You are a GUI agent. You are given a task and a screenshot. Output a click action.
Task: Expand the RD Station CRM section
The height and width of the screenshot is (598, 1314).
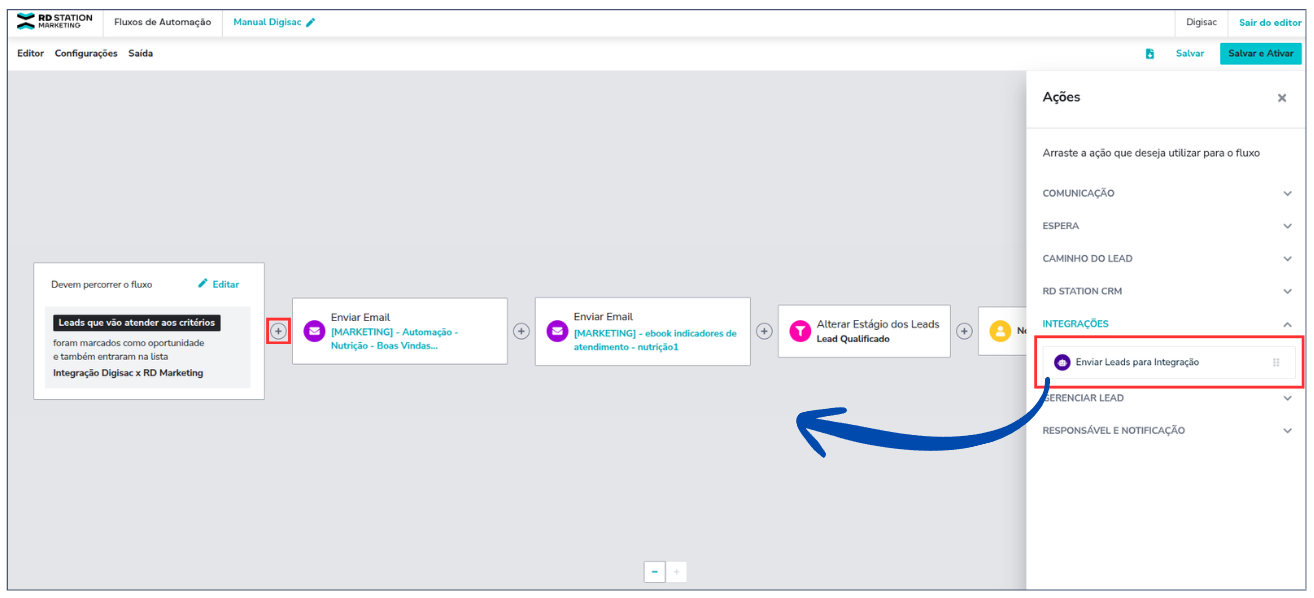[1287, 291]
